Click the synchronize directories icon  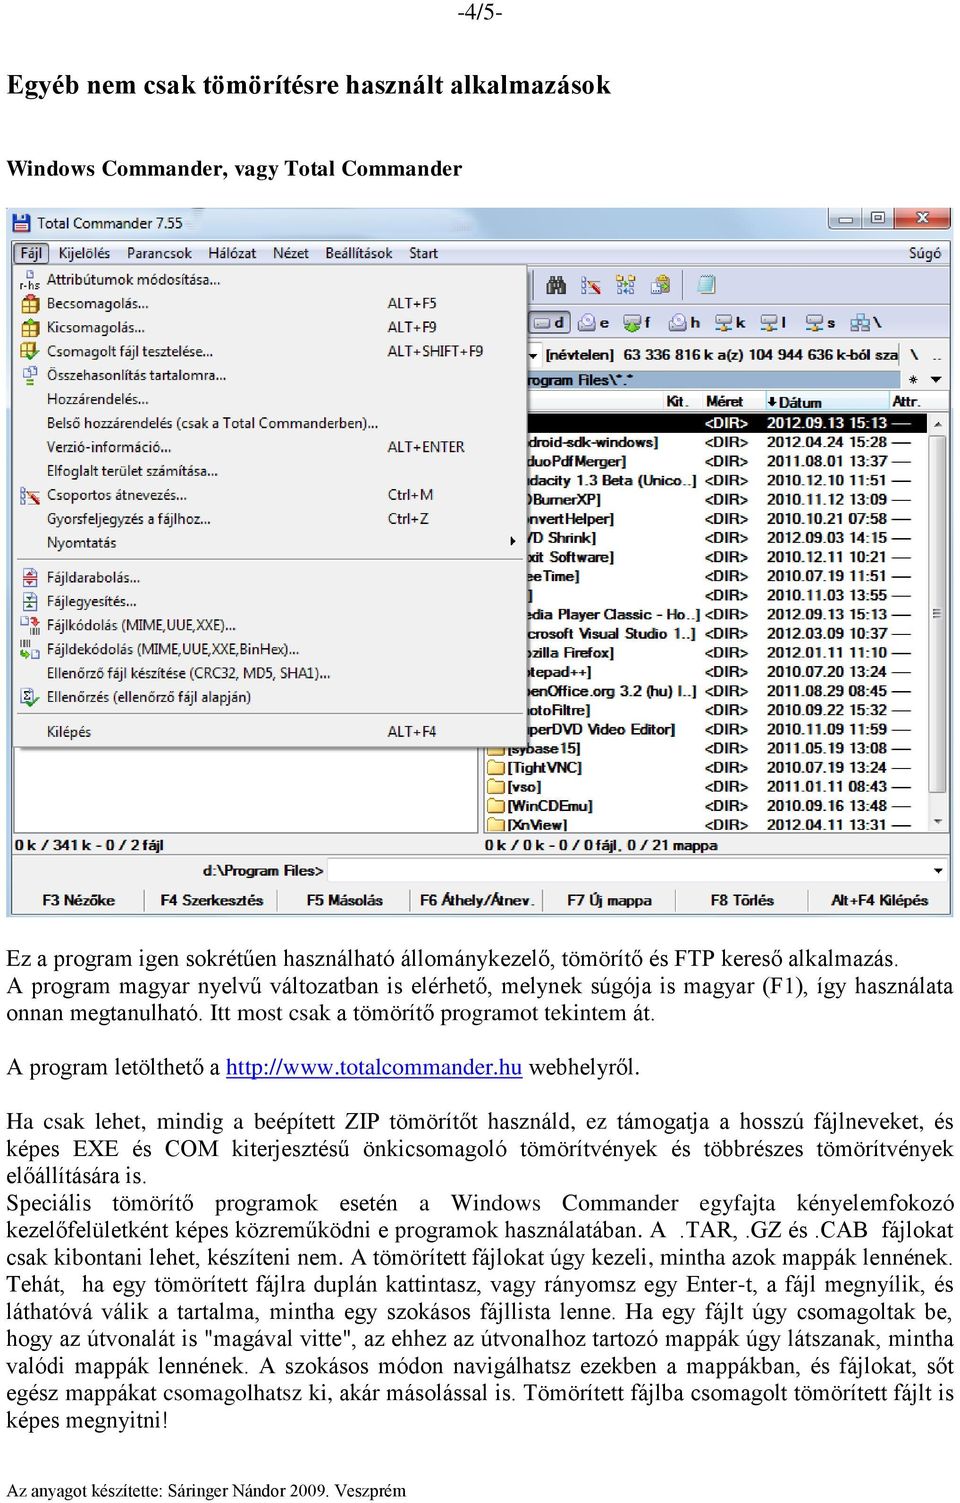(x=626, y=285)
